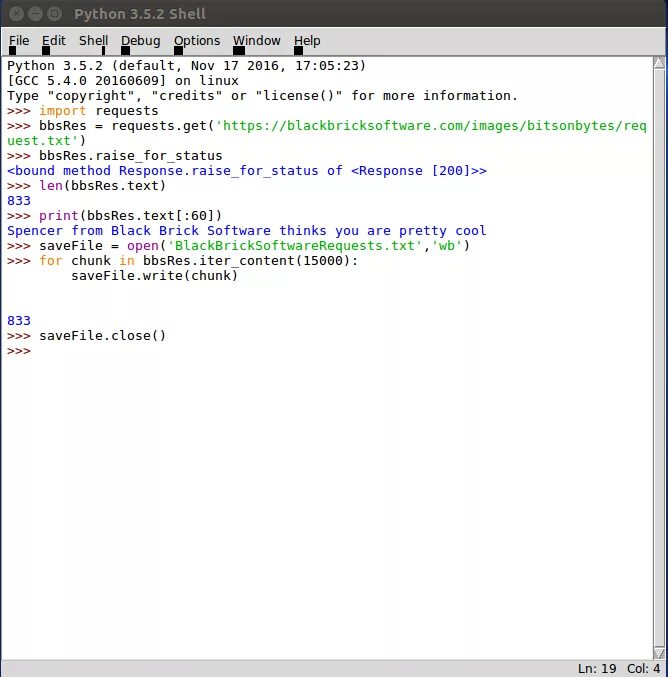Click the vertical scrollbar track
This screenshot has width=668, height=677.
pyautogui.click(x=659, y=358)
